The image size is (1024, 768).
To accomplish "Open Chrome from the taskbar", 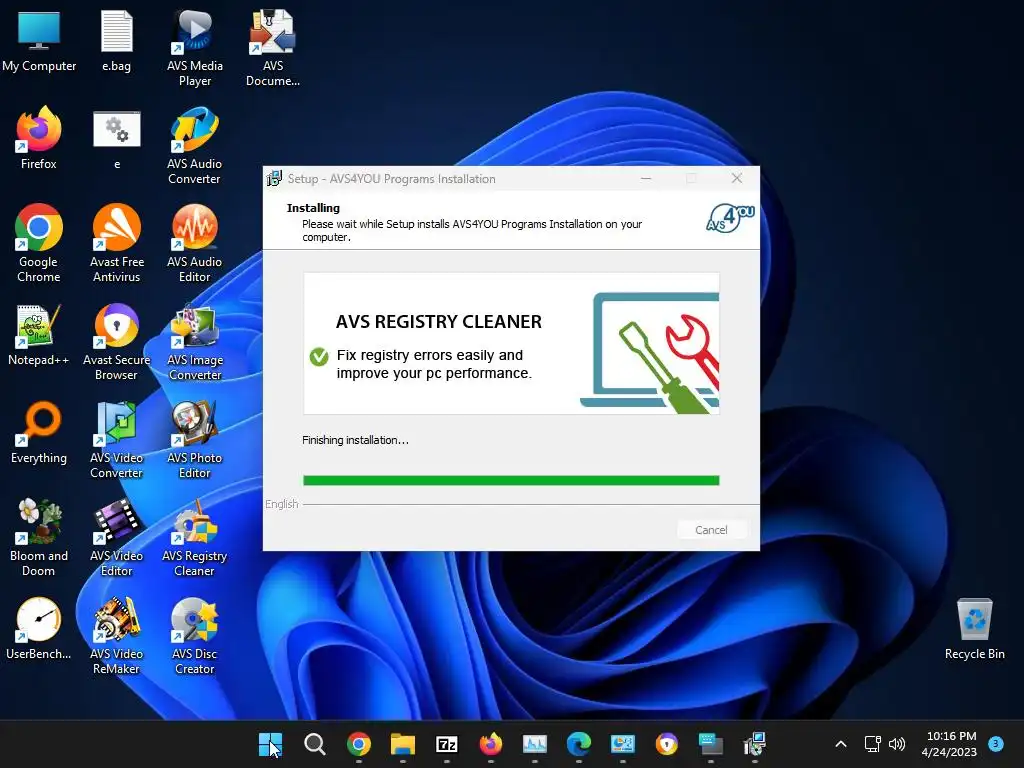I will click(359, 744).
